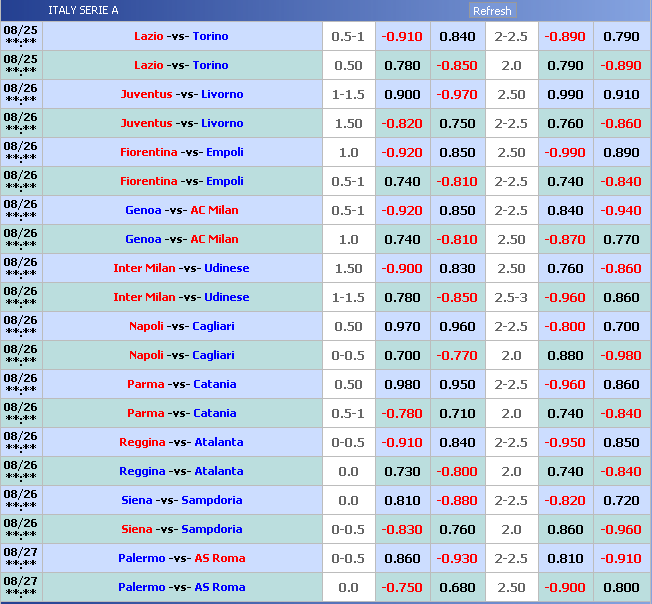652x604 pixels.
Task: Select -0.950 odds for Reggina vs Atalanta
Action: tap(565, 442)
